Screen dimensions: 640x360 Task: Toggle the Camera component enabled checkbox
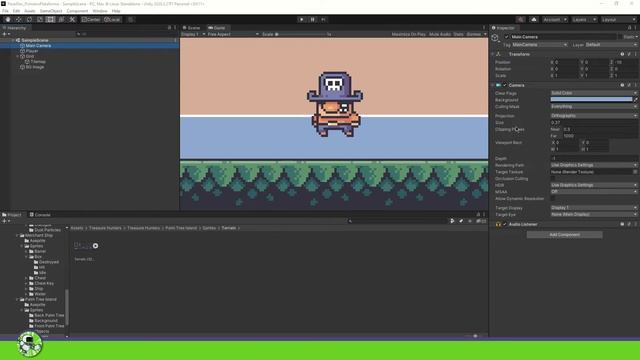[x=504, y=85]
